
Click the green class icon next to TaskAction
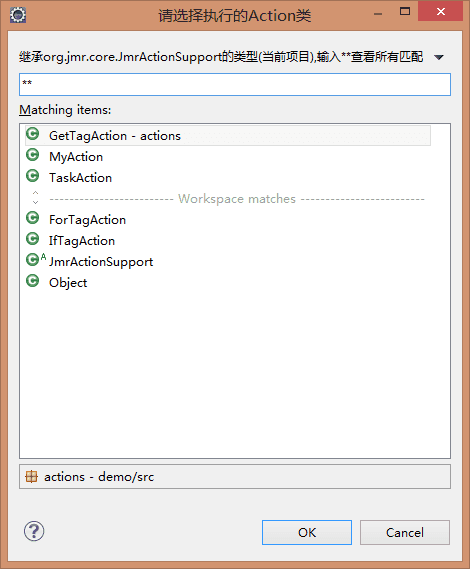[x=33, y=176]
